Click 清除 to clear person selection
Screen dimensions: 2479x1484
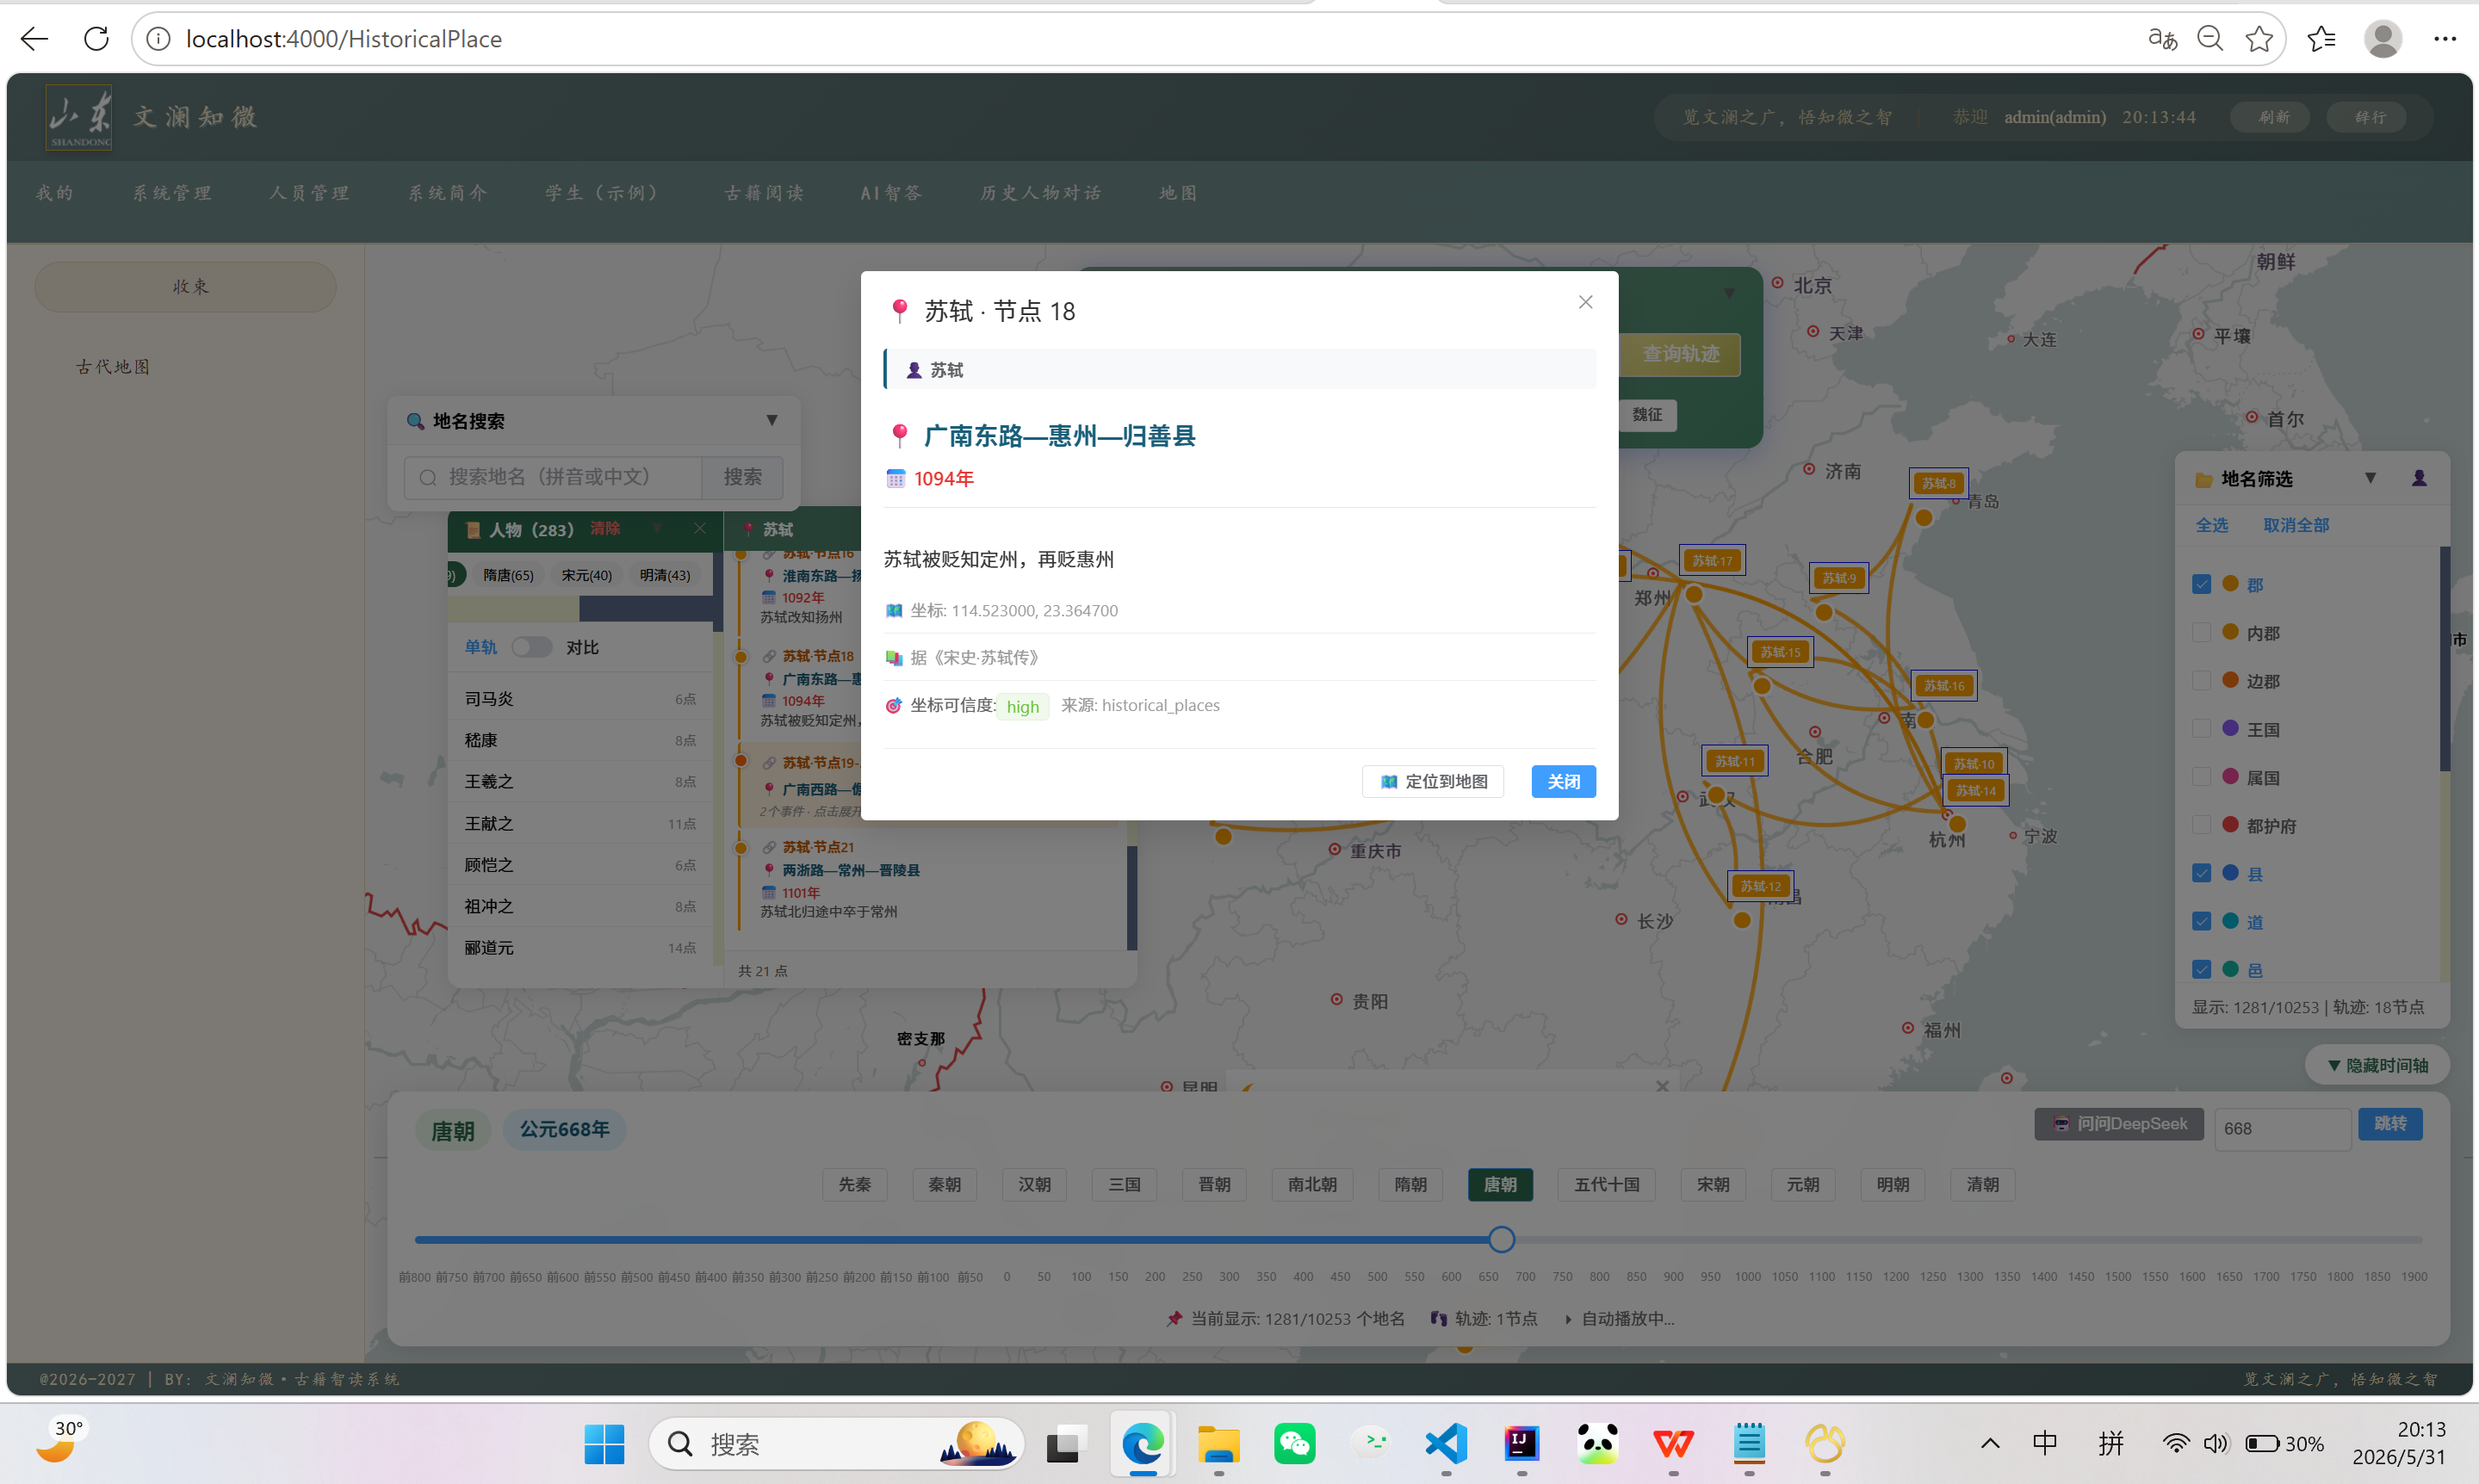605,528
